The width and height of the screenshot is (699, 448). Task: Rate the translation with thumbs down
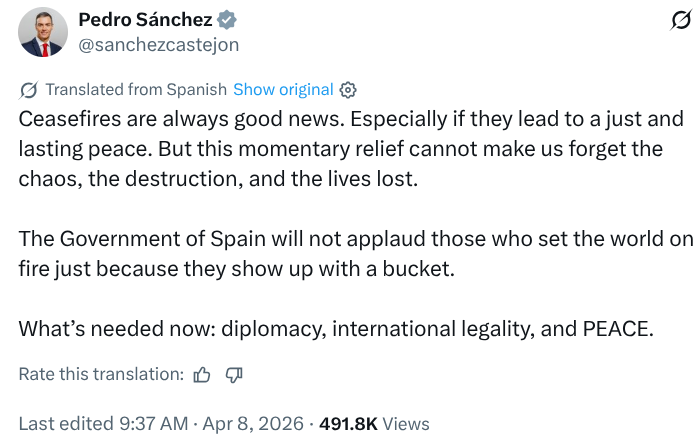coord(235,375)
